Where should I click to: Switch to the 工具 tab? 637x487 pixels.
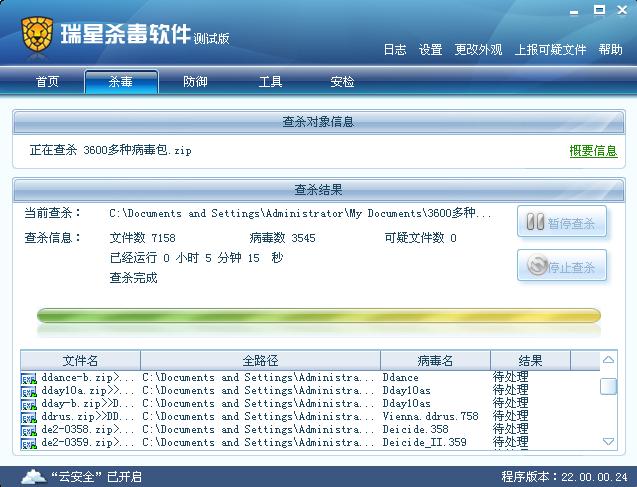(x=270, y=82)
